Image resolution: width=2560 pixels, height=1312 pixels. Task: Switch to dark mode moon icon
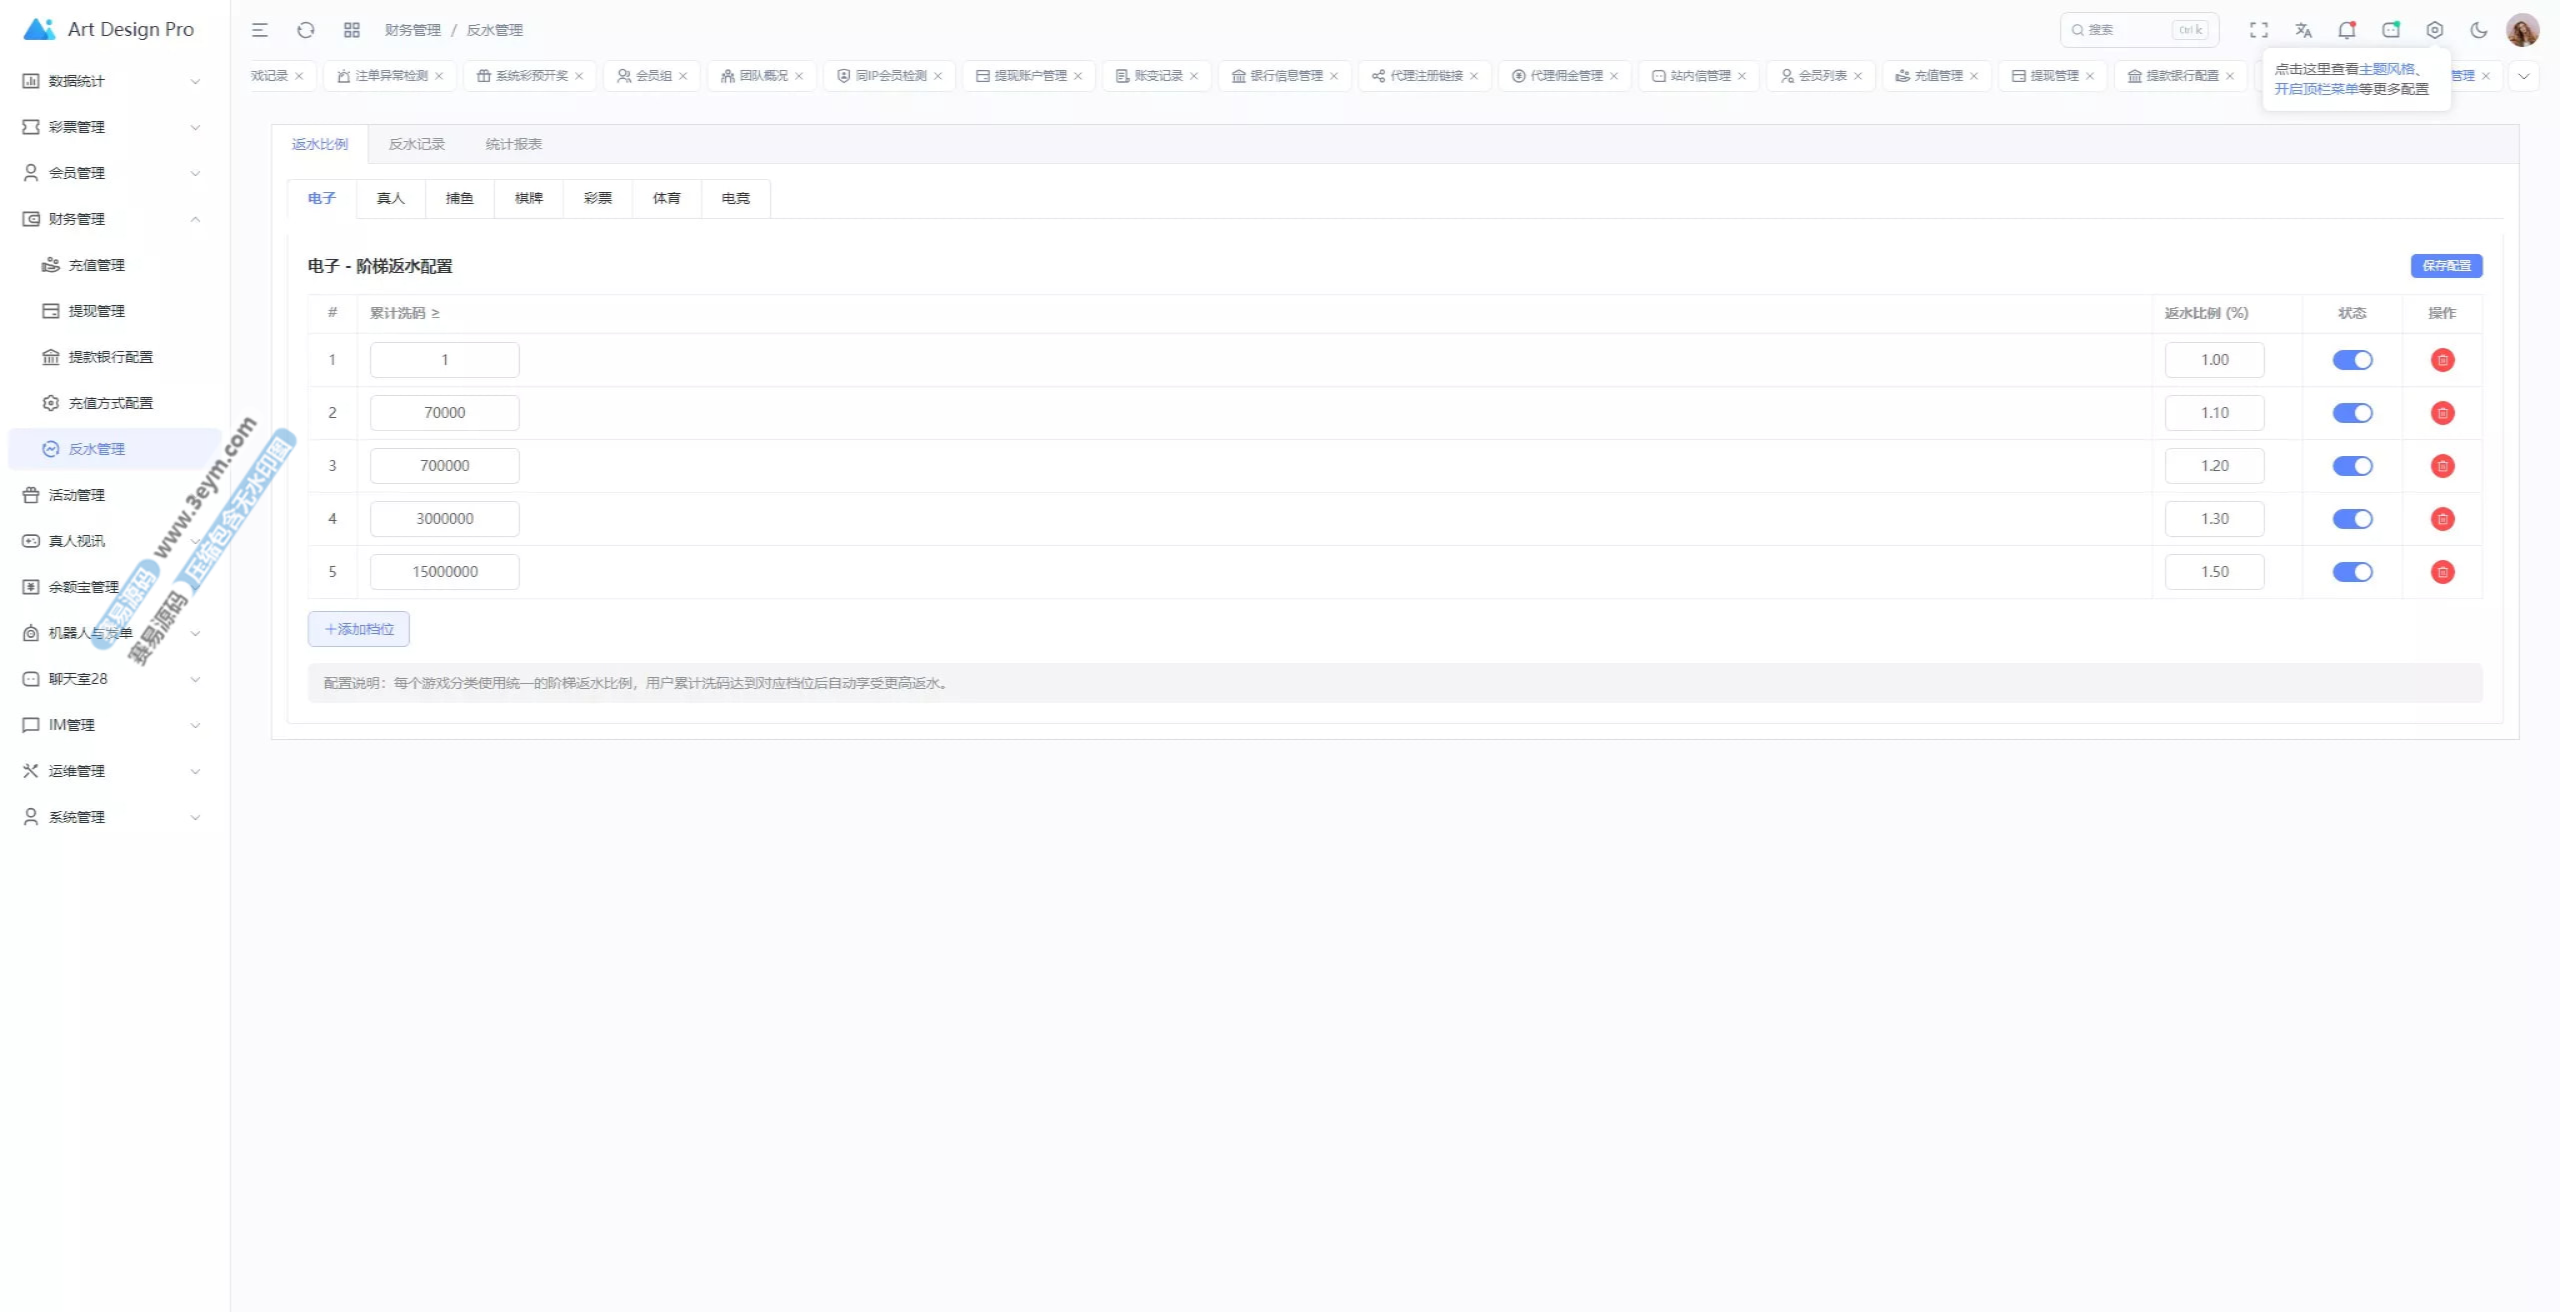click(x=2479, y=30)
